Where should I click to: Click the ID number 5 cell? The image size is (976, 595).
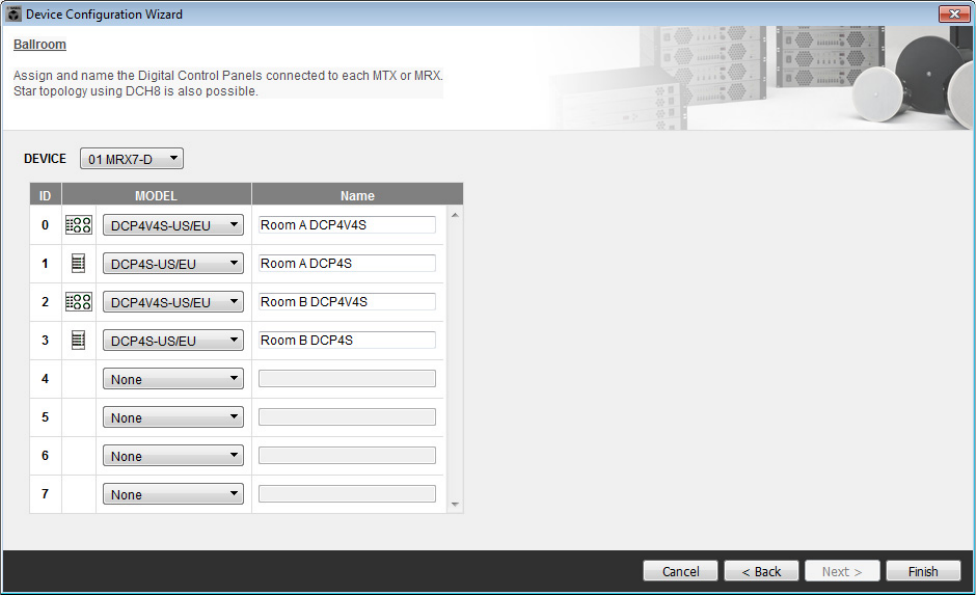tap(45, 417)
